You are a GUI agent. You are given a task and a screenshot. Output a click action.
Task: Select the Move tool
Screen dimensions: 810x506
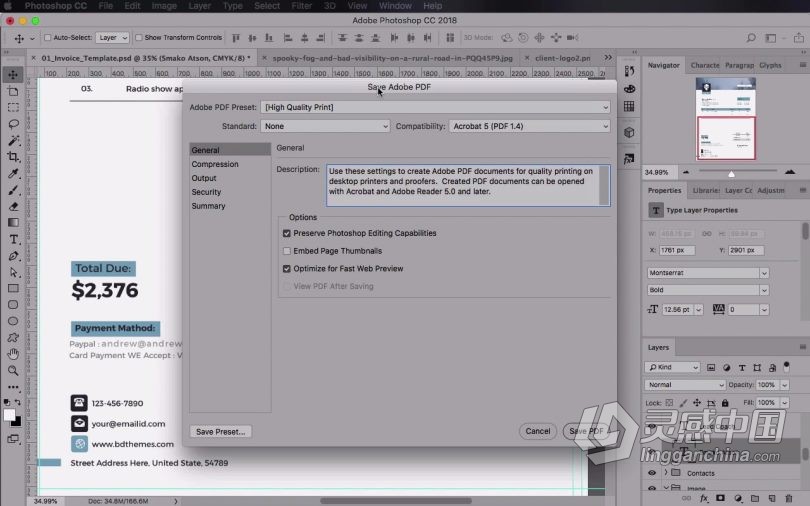pos(13,75)
